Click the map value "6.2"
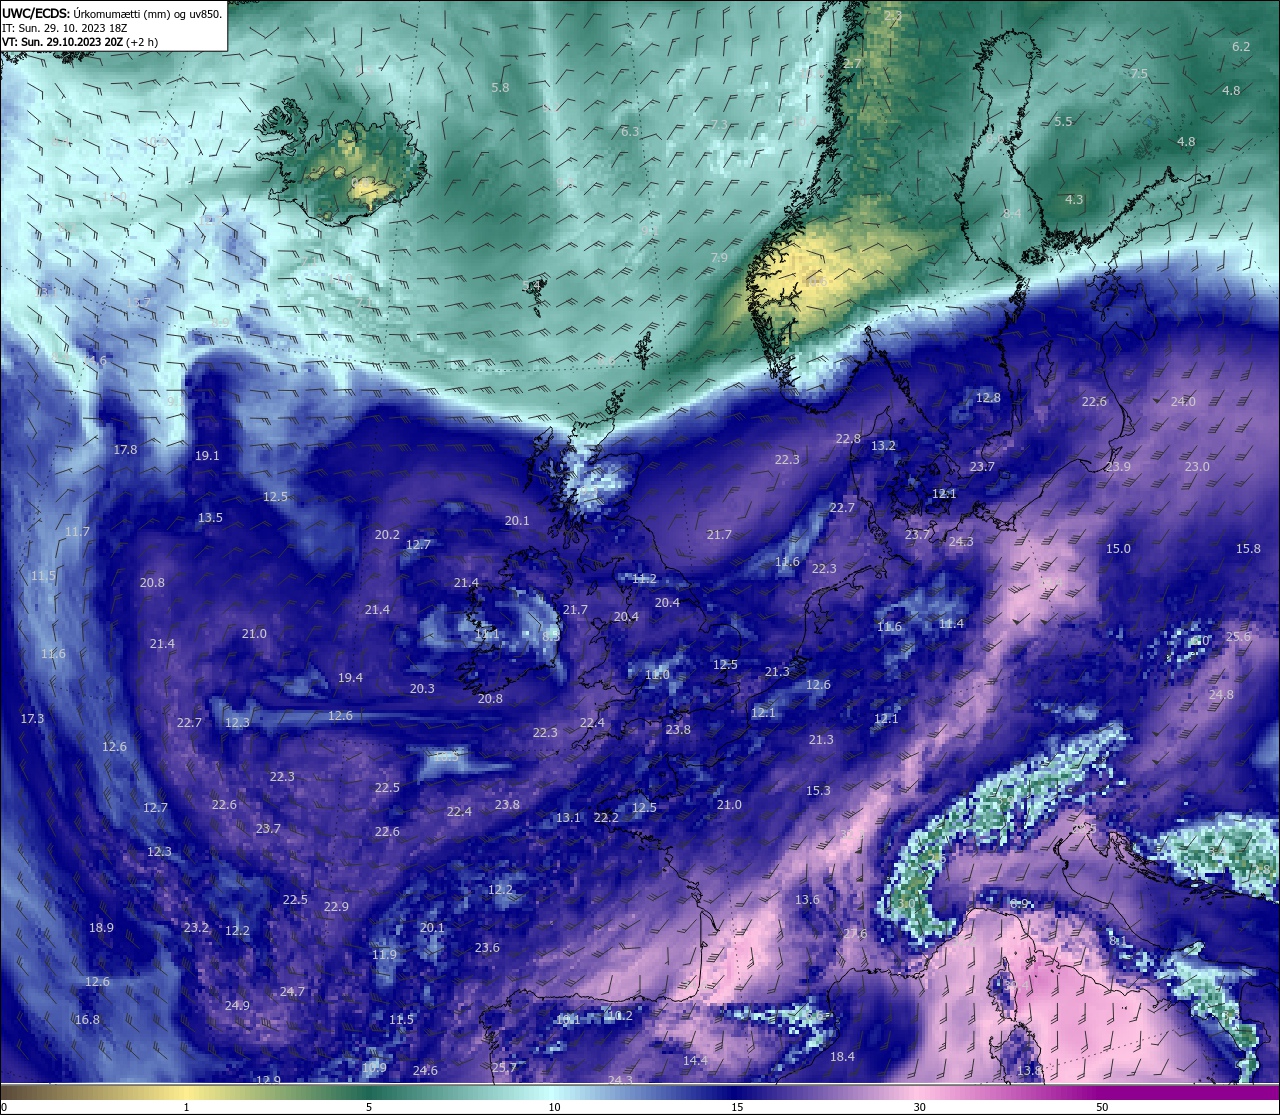This screenshot has height=1115, width=1280. pos(1241,47)
